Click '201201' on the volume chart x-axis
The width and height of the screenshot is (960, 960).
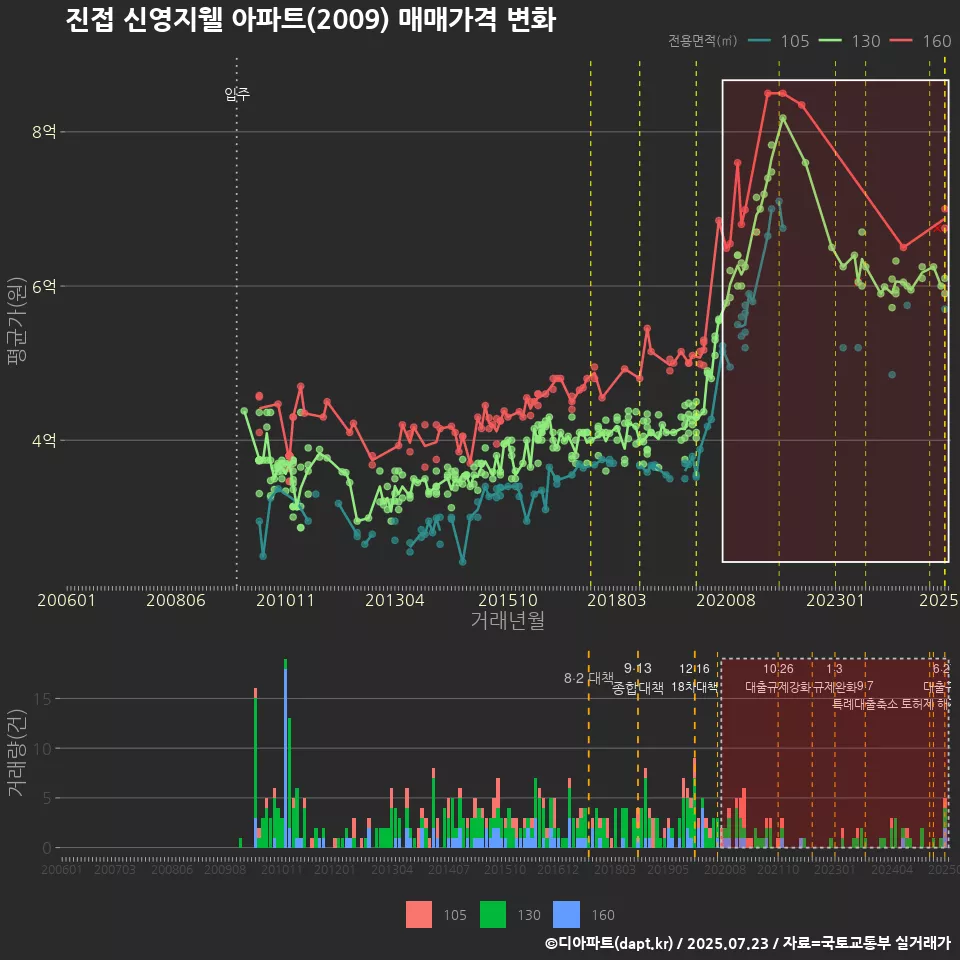tap(334, 869)
